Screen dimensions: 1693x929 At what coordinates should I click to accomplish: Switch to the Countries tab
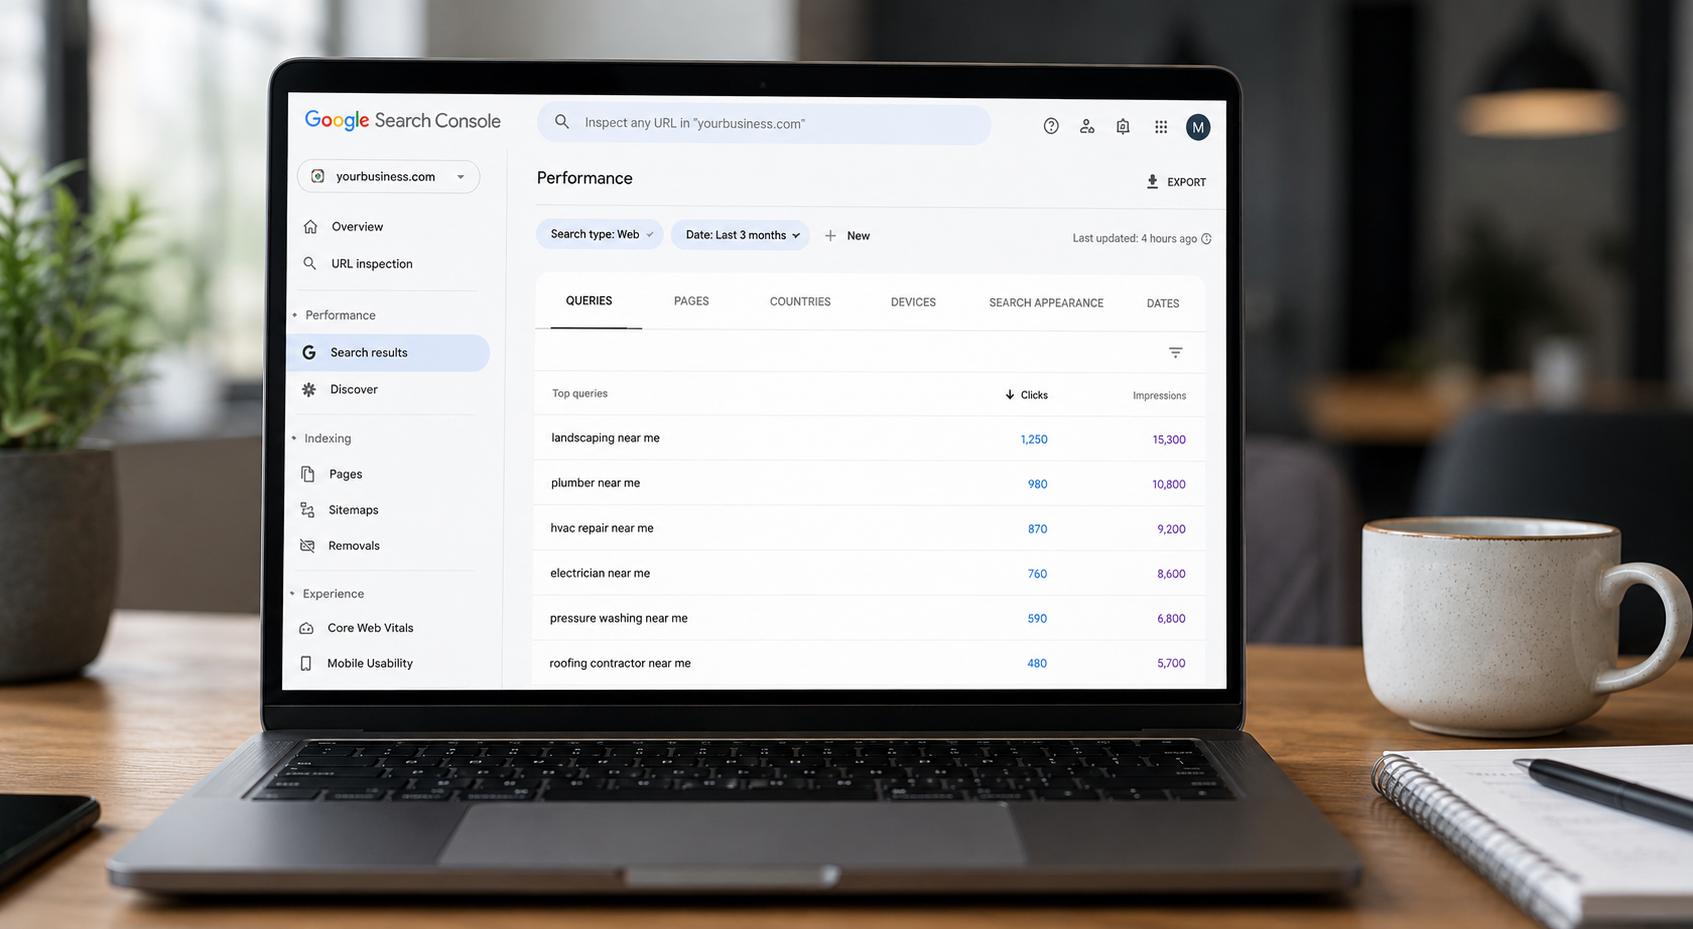click(800, 302)
